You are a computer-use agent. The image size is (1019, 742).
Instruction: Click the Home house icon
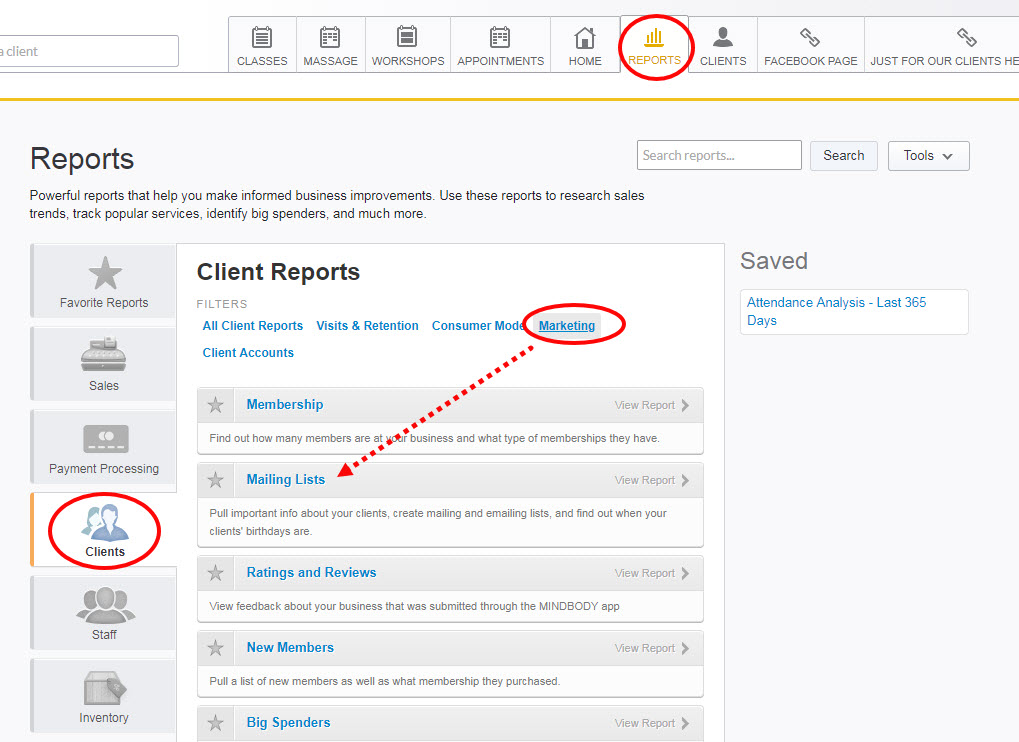click(585, 38)
